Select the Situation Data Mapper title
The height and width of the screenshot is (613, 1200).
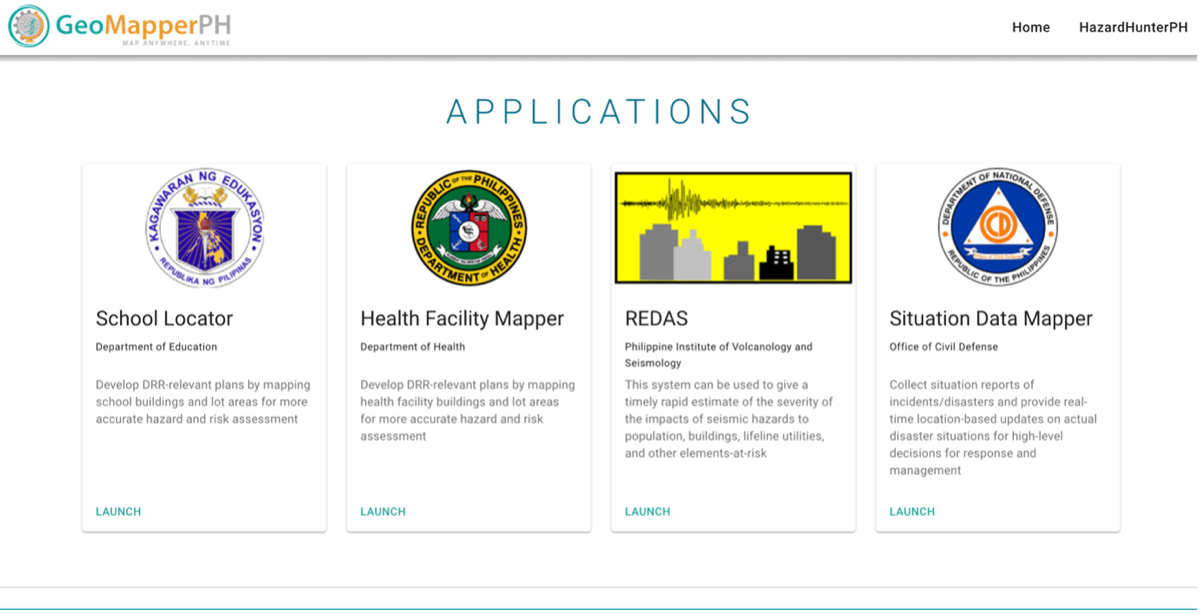point(991,319)
